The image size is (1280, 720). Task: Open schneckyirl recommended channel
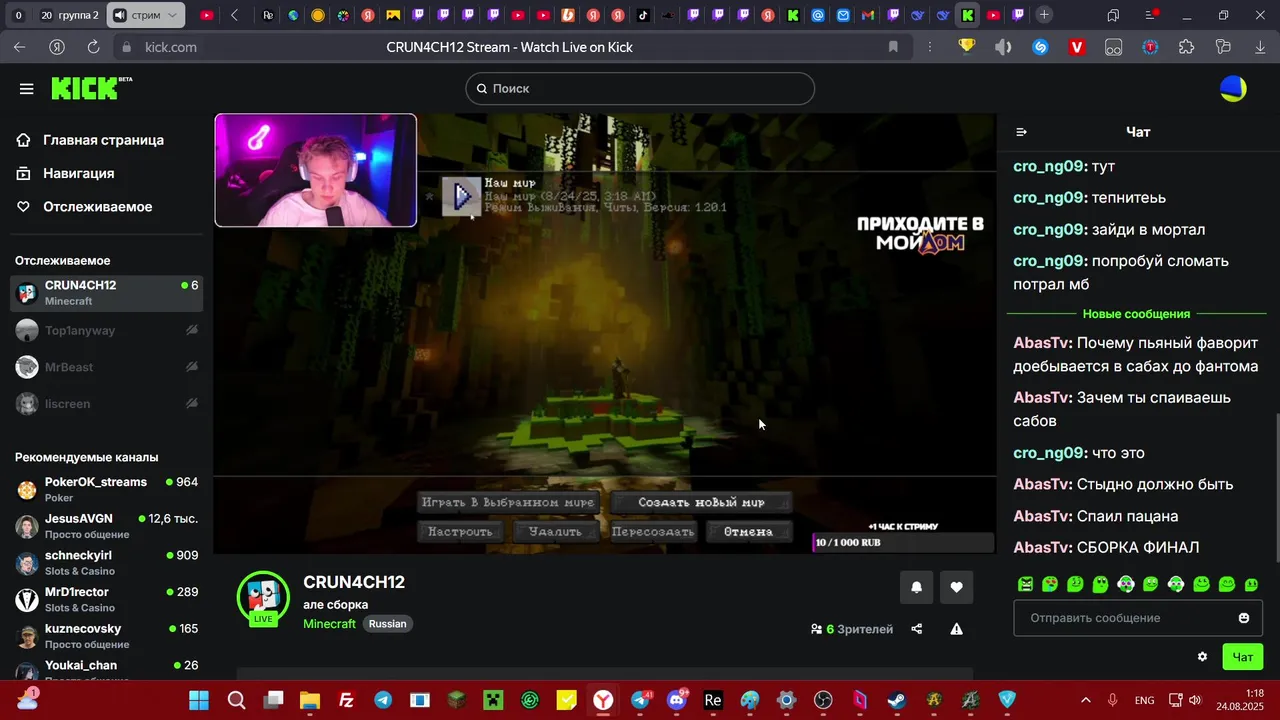click(x=106, y=562)
